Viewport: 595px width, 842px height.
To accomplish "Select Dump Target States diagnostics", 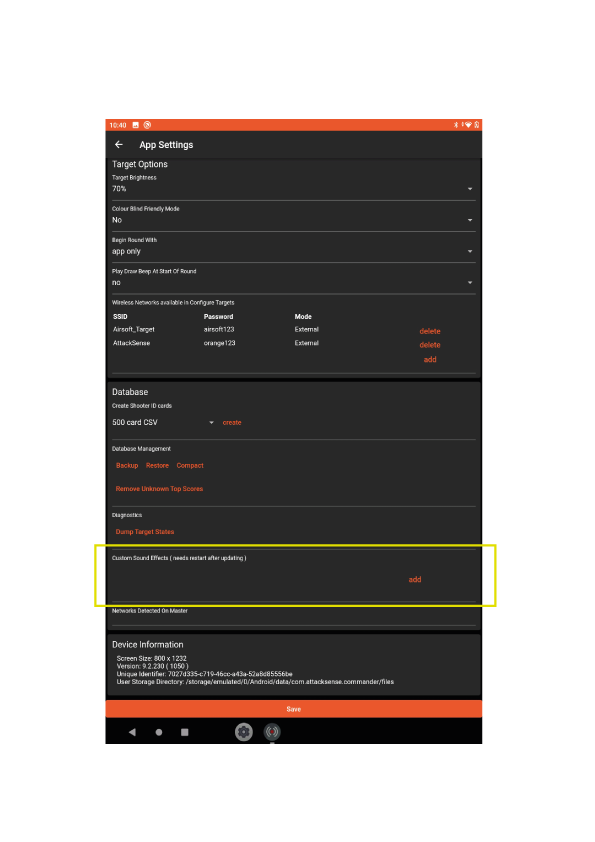I will click(x=144, y=532).
